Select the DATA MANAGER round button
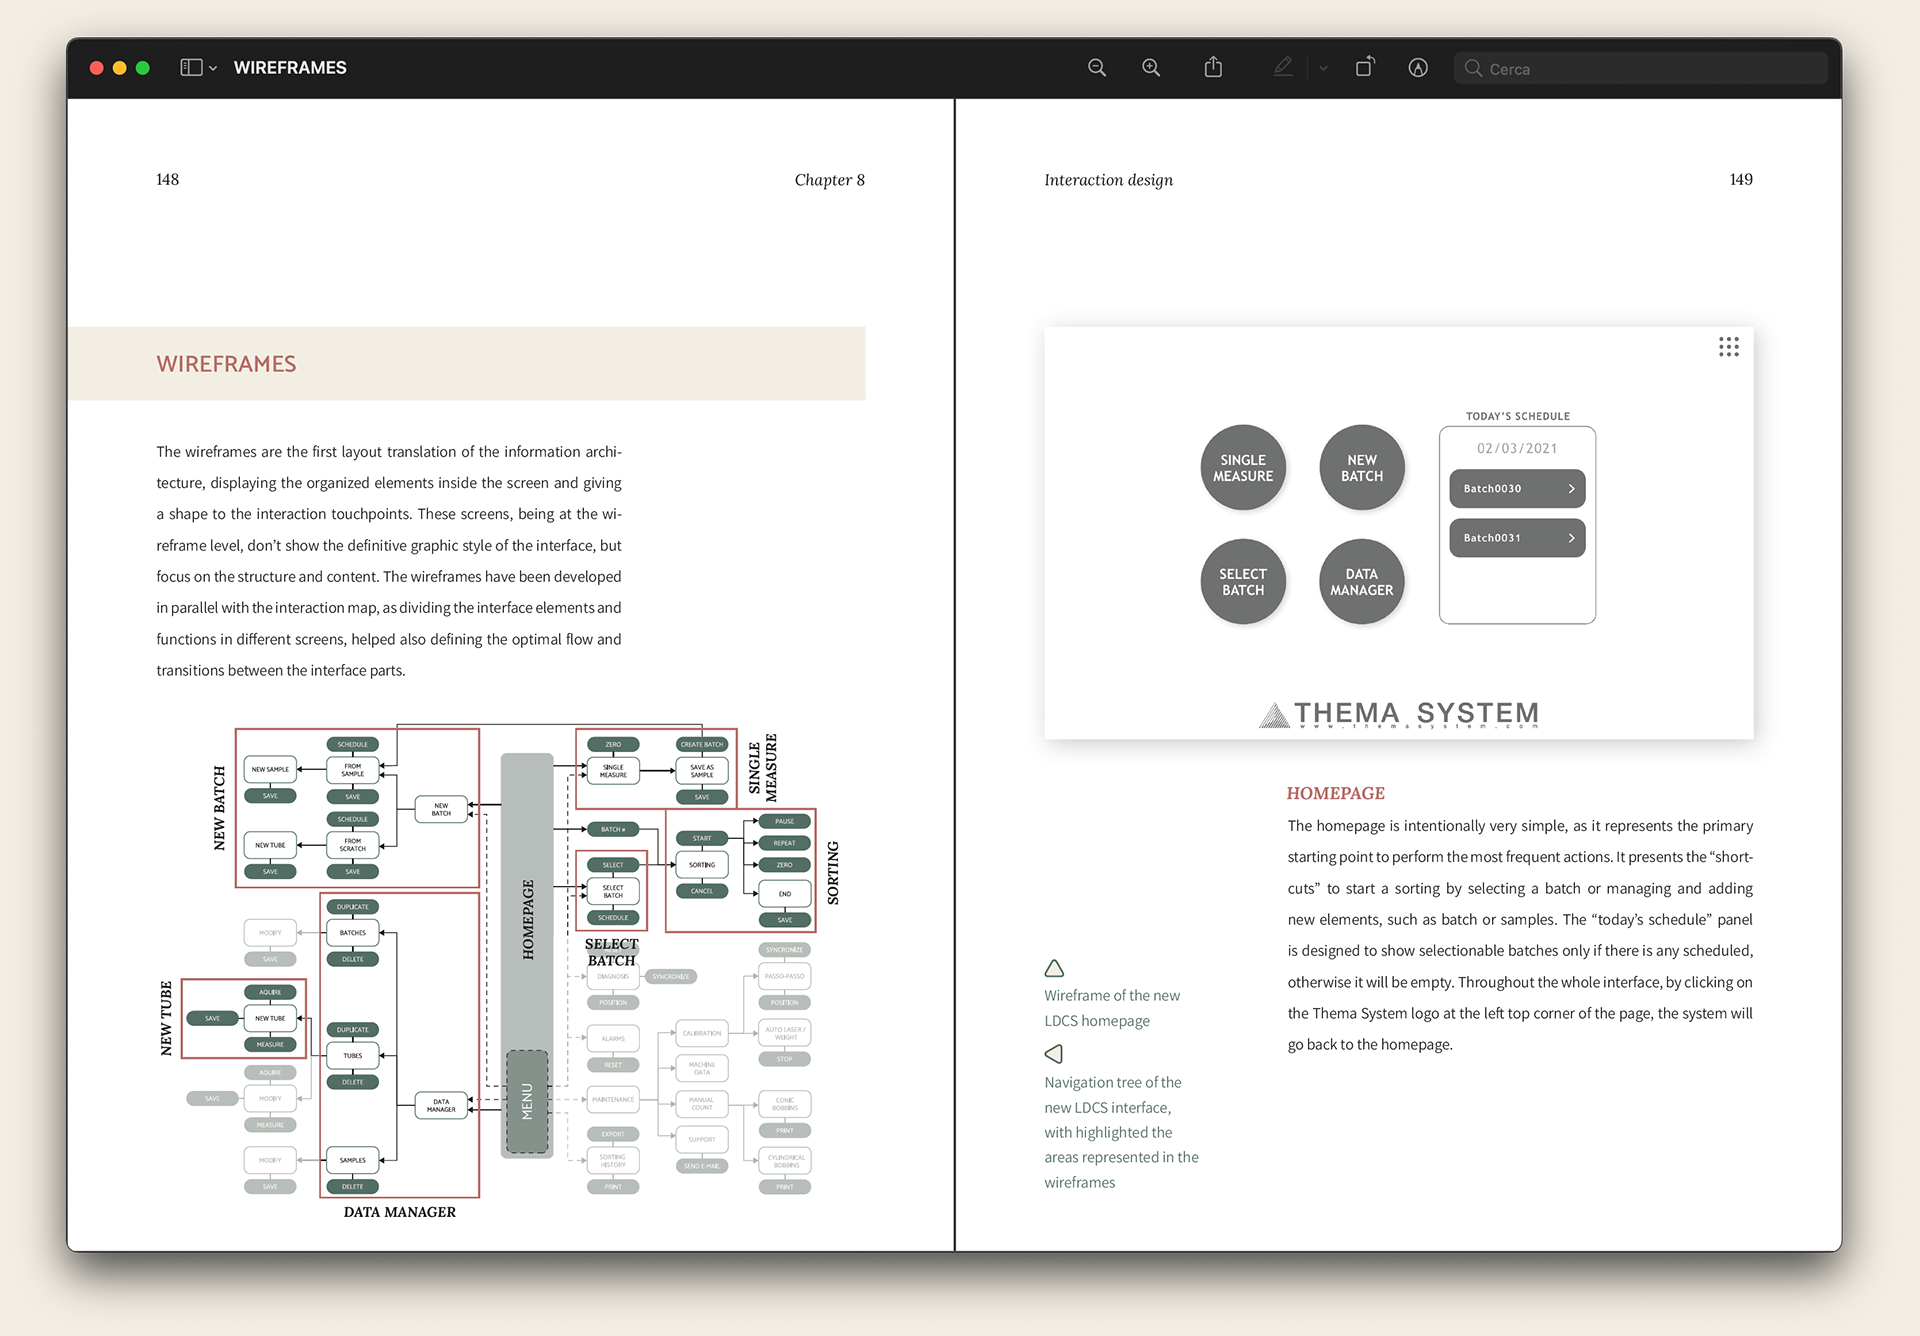The image size is (1920, 1336). pos(1362,582)
